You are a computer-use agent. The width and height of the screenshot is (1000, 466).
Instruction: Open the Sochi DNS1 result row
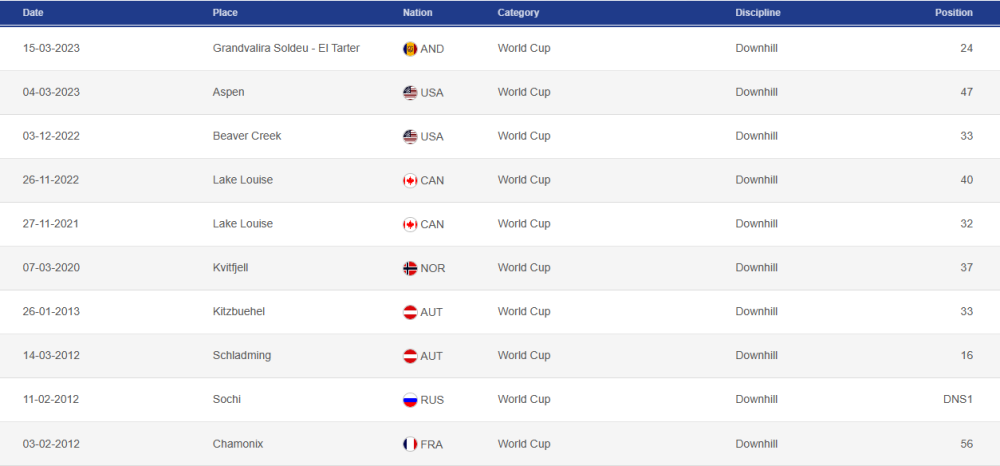coord(957,400)
